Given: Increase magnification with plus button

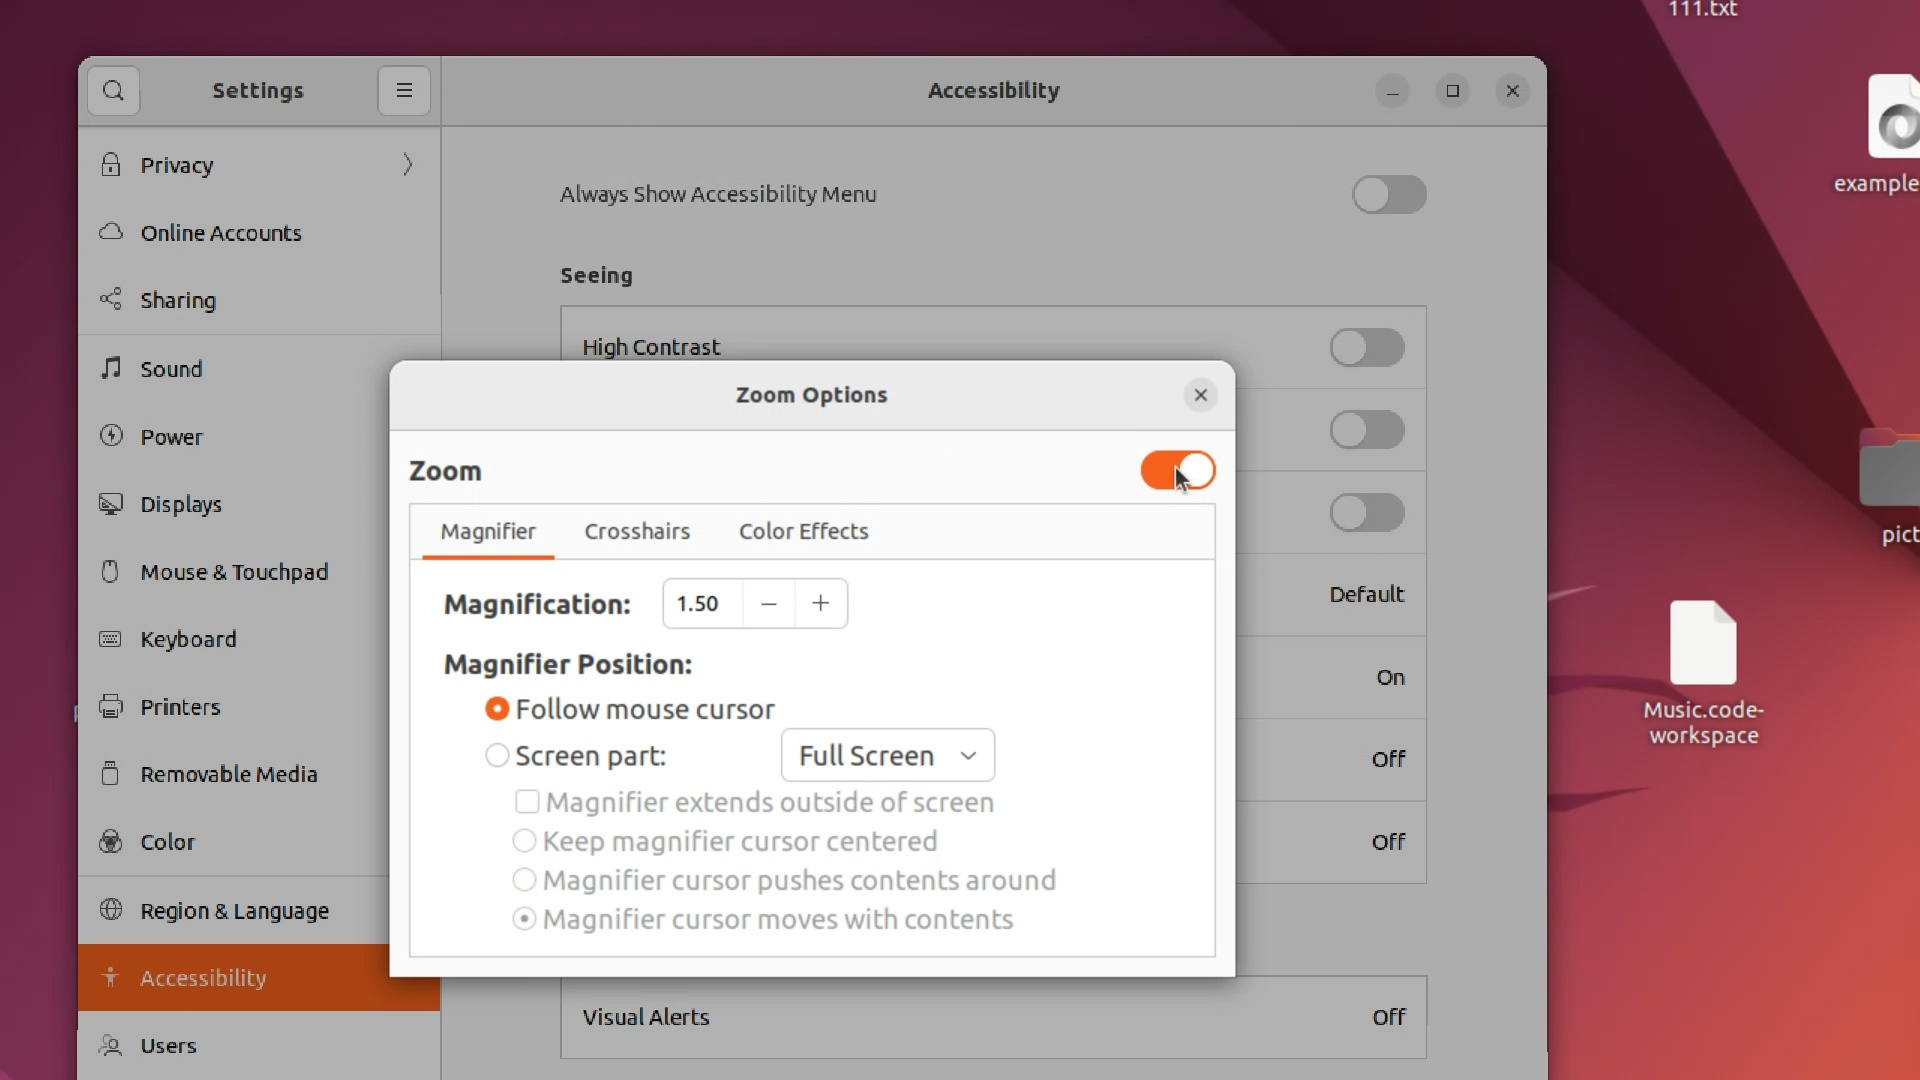Looking at the screenshot, I should [x=821, y=604].
